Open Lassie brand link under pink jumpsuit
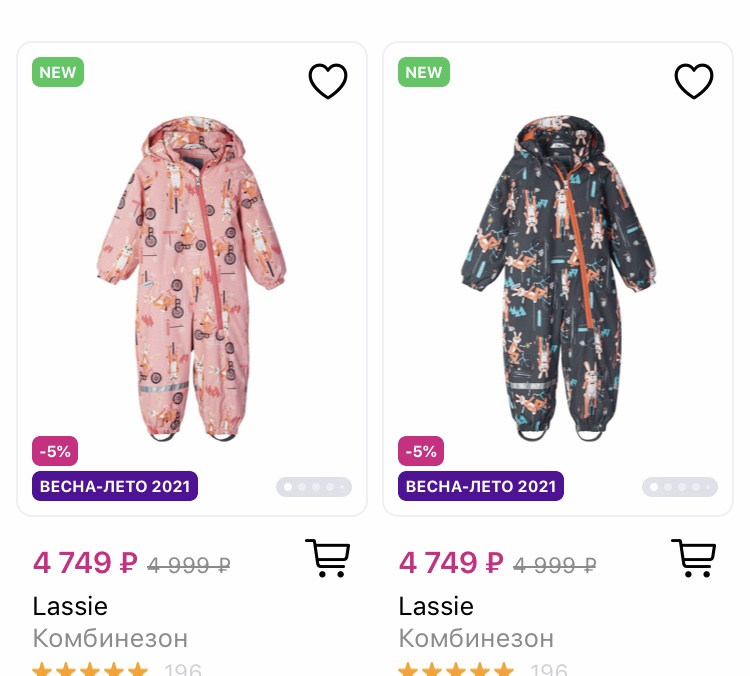Screen dimensions: 750x676 pos(70,606)
